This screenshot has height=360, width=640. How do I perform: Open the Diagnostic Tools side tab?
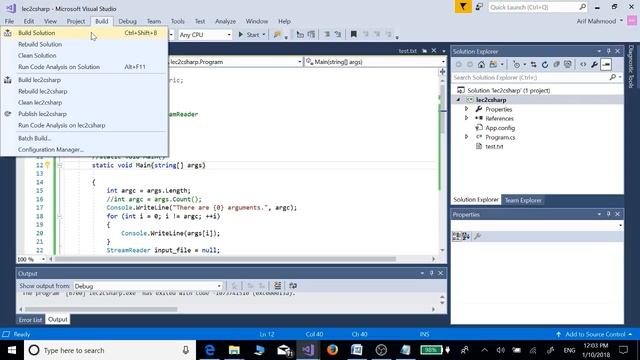[x=631, y=66]
